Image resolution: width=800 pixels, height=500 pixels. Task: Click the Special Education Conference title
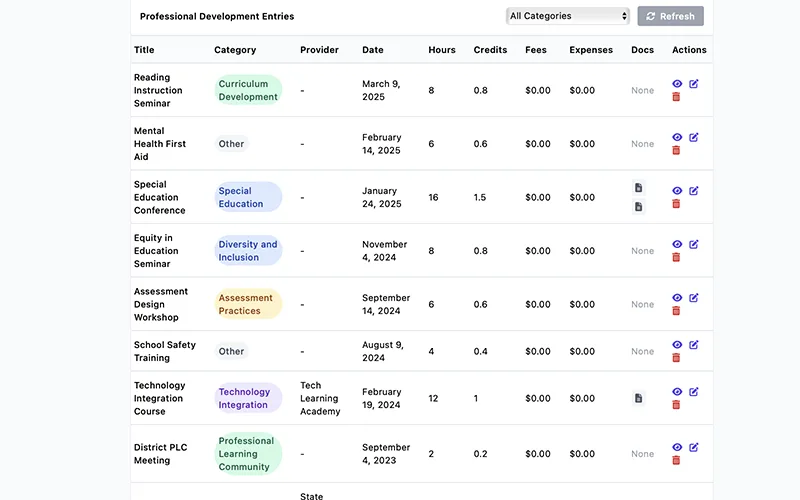pyautogui.click(x=160, y=197)
